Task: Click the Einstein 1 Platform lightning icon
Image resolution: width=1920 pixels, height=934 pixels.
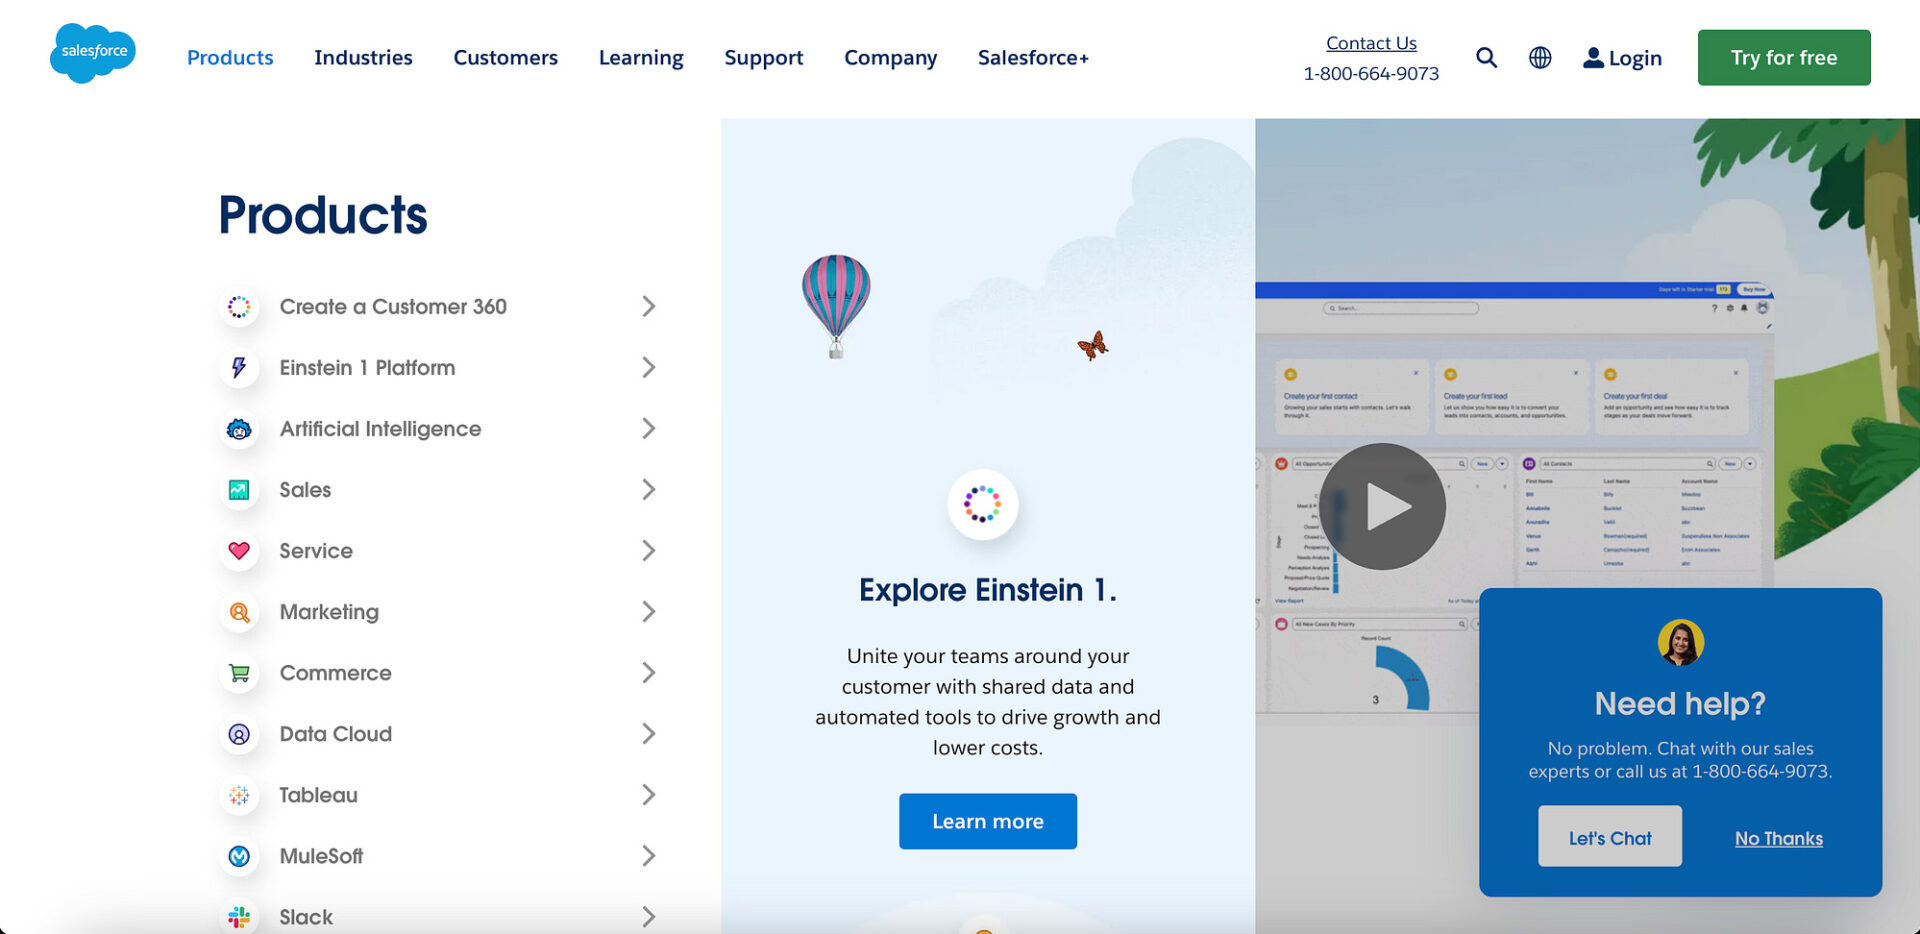Action: click(x=239, y=368)
